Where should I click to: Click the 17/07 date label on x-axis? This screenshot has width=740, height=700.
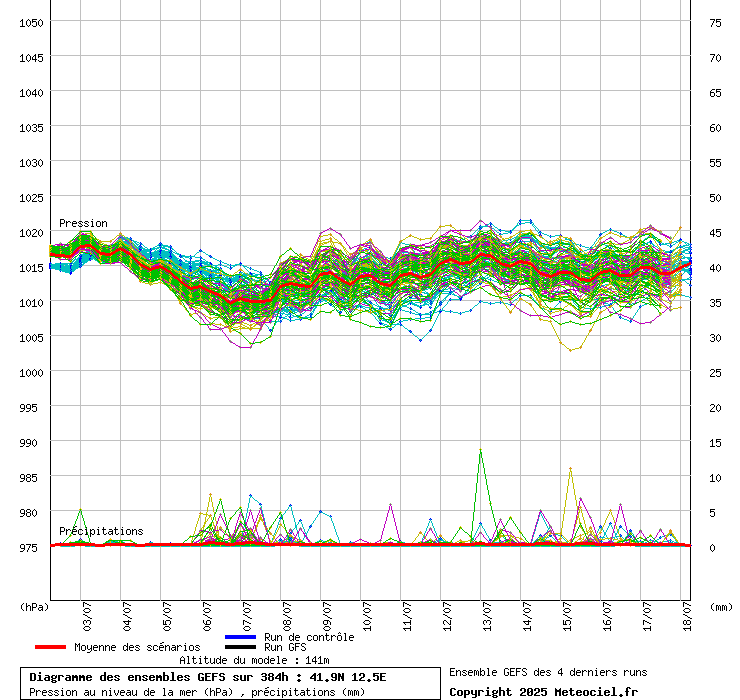pos(648,616)
